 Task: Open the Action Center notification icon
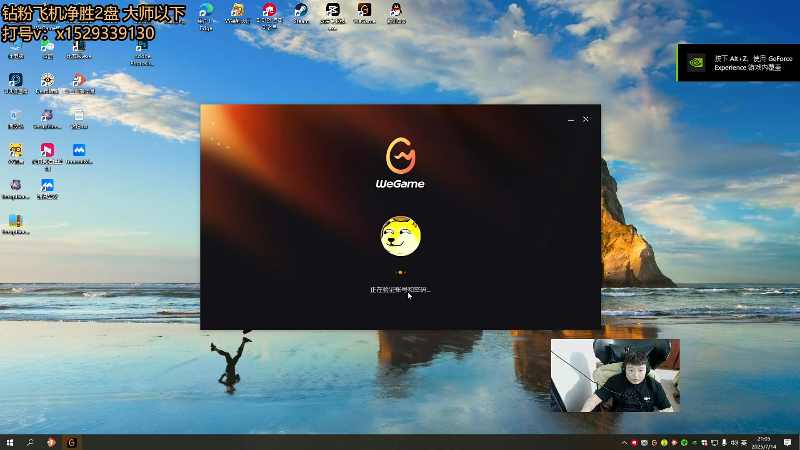coord(788,442)
